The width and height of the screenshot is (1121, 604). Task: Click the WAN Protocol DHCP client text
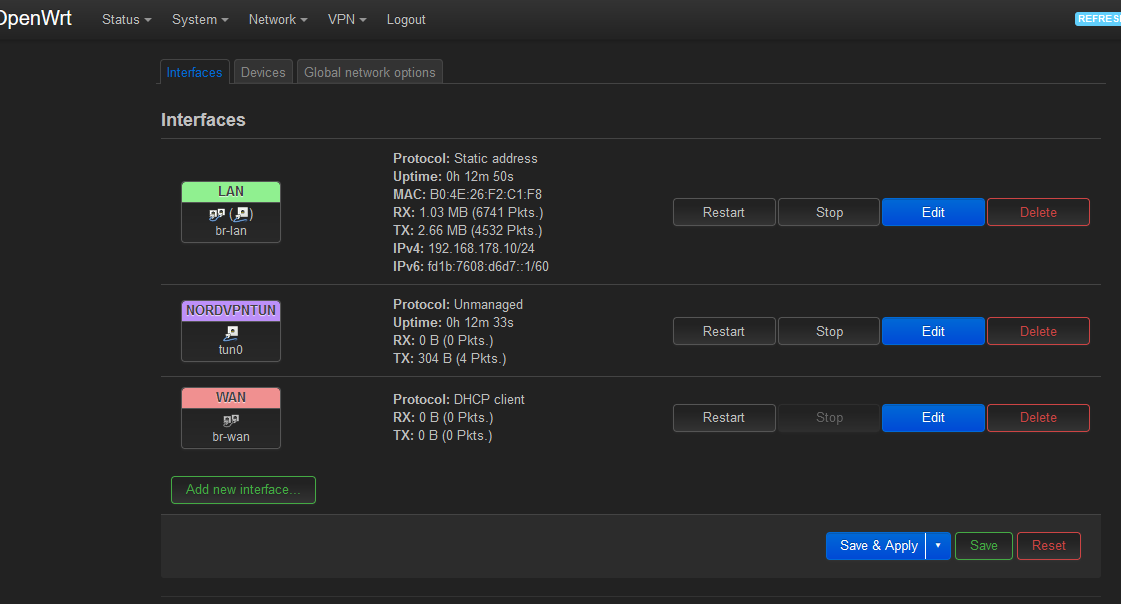(x=459, y=400)
